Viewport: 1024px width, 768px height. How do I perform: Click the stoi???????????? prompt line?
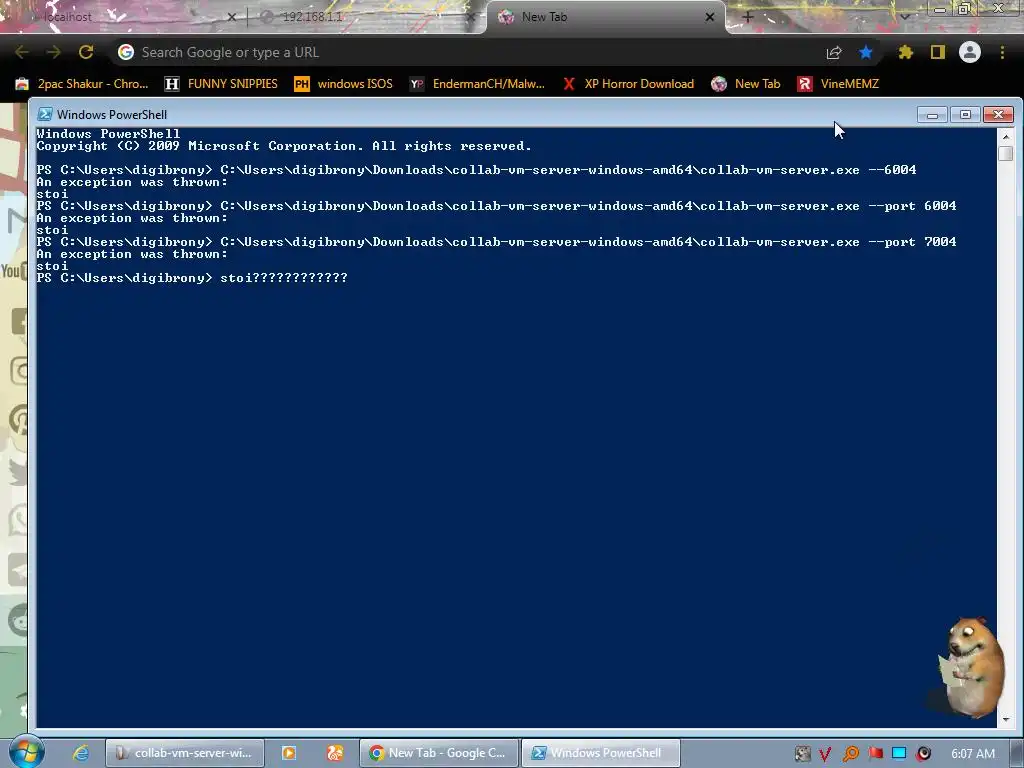pos(192,278)
